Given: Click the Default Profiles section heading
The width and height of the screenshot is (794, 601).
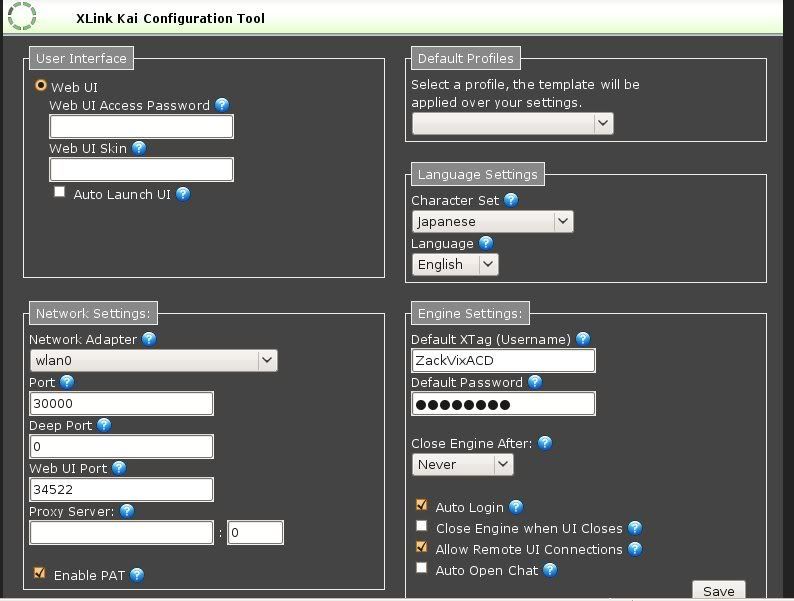Looking at the screenshot, I should click(x=465, y=58).
